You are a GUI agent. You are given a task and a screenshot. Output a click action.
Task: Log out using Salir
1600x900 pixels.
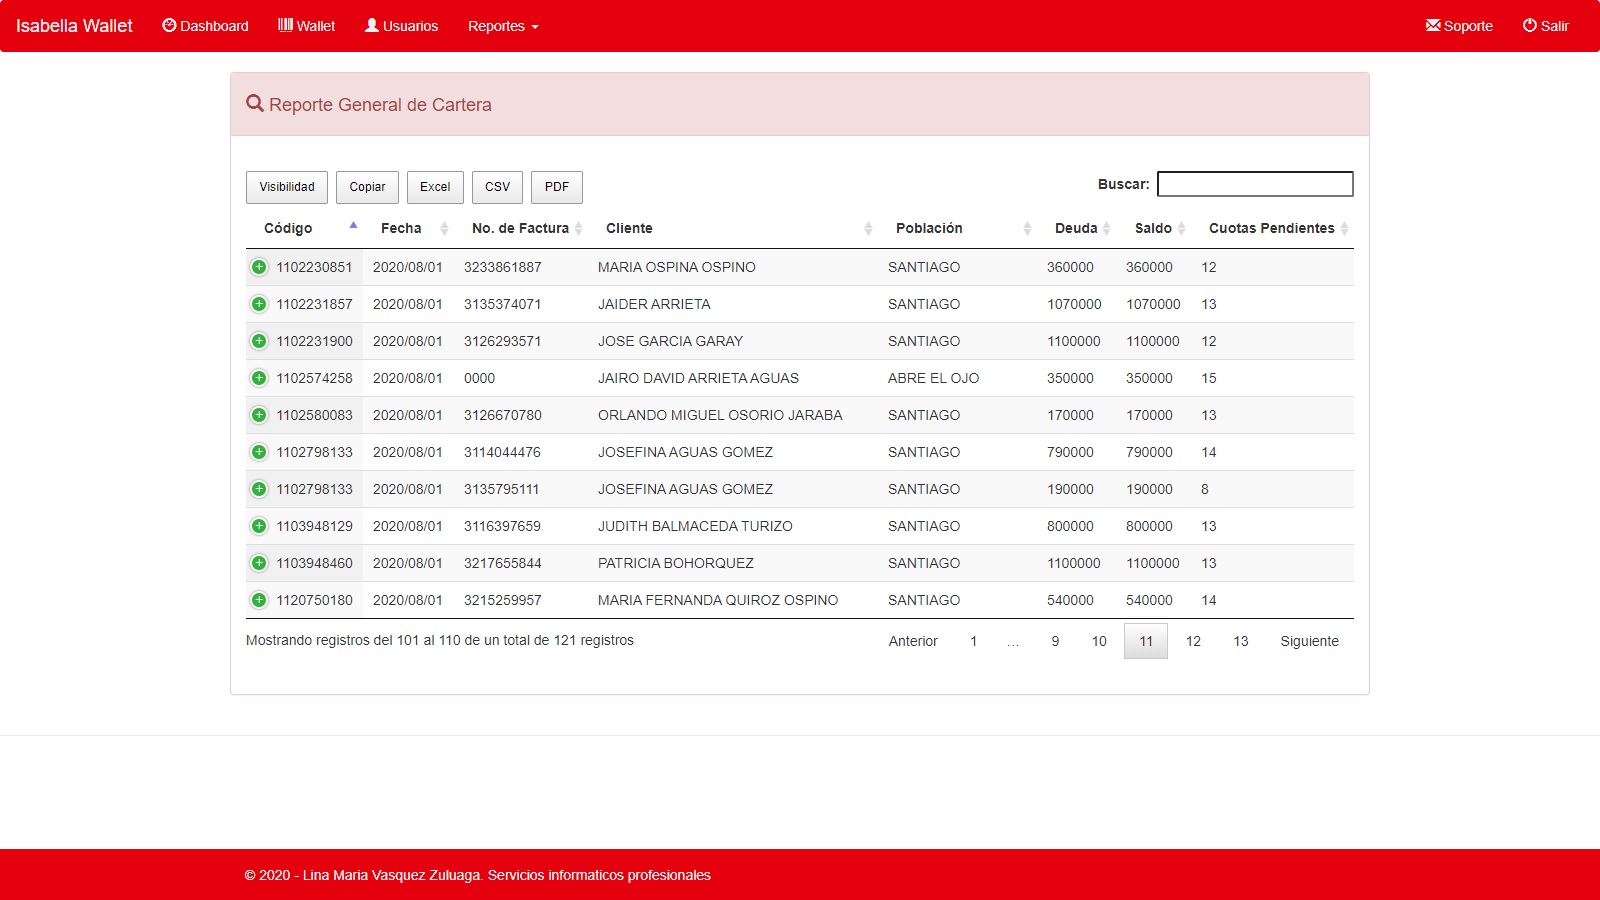click(x=1545, y=26)
